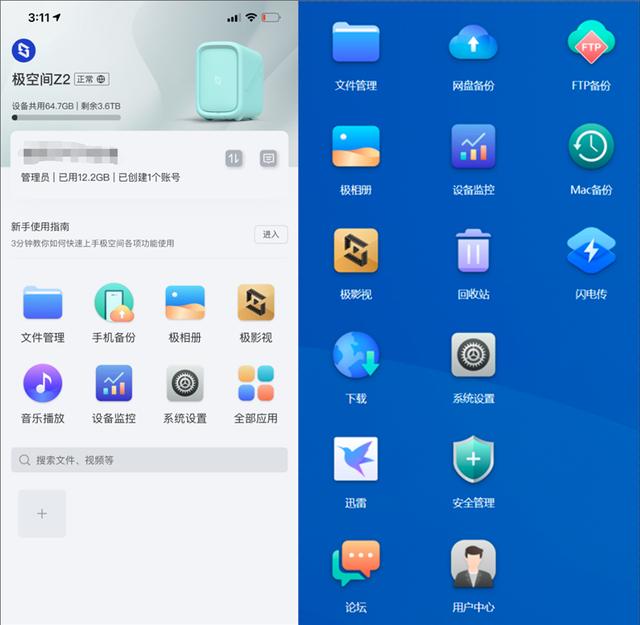This screenshot has height=625, width=640.
Task: Select the 极空间Z2 device name
Action: pyautogui.click(x=41, y=79)
